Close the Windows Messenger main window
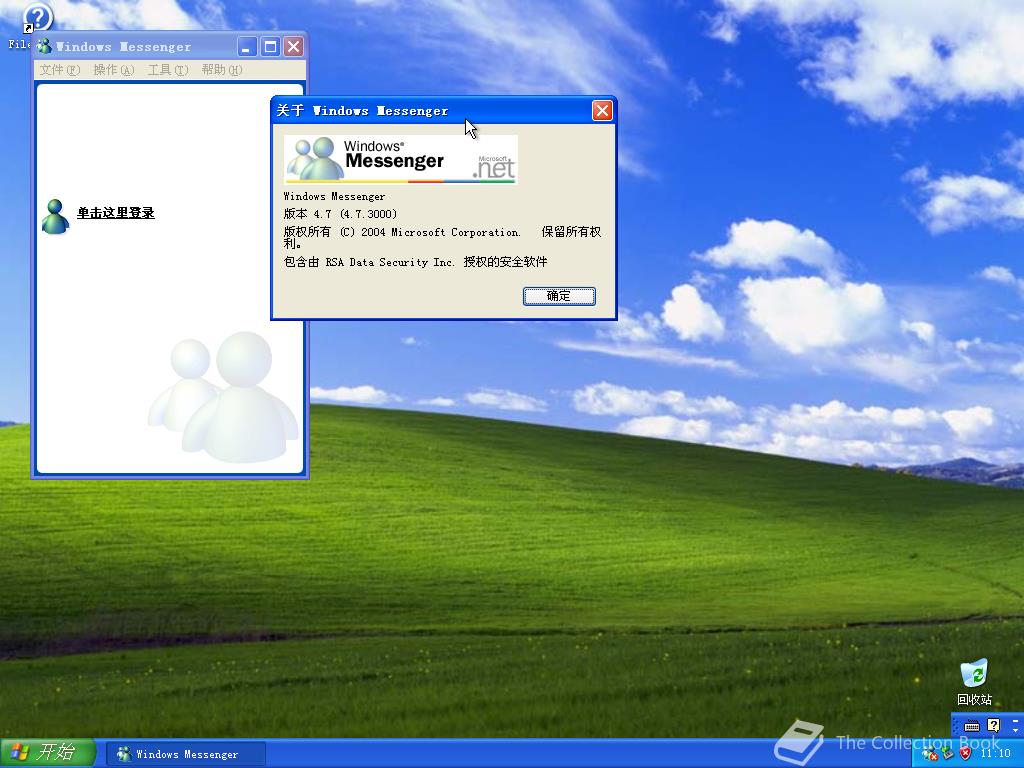The height and width of the screenshot is (768, 1024). coord(294,46)
